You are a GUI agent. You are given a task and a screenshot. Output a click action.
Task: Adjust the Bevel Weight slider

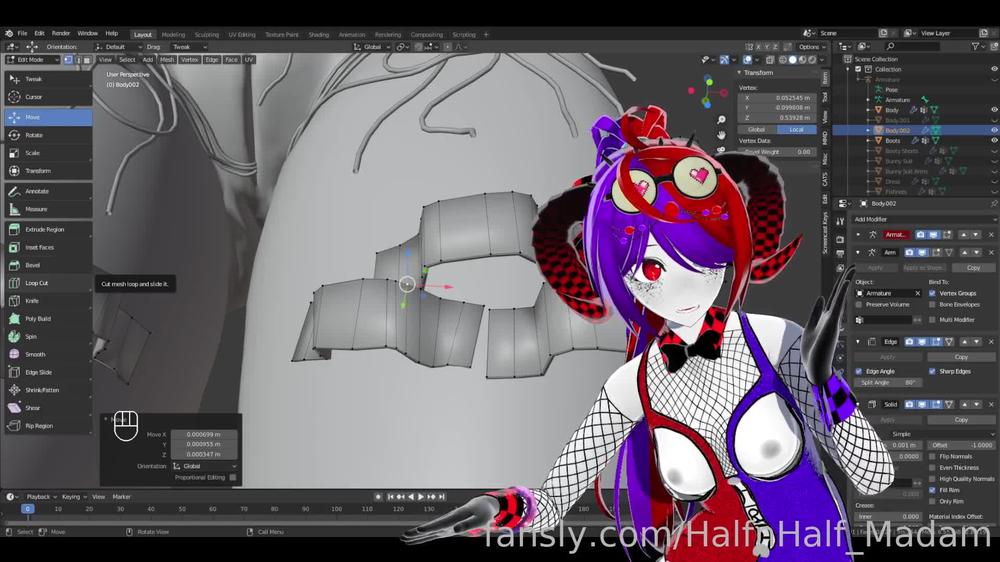[x=777, y=152]
